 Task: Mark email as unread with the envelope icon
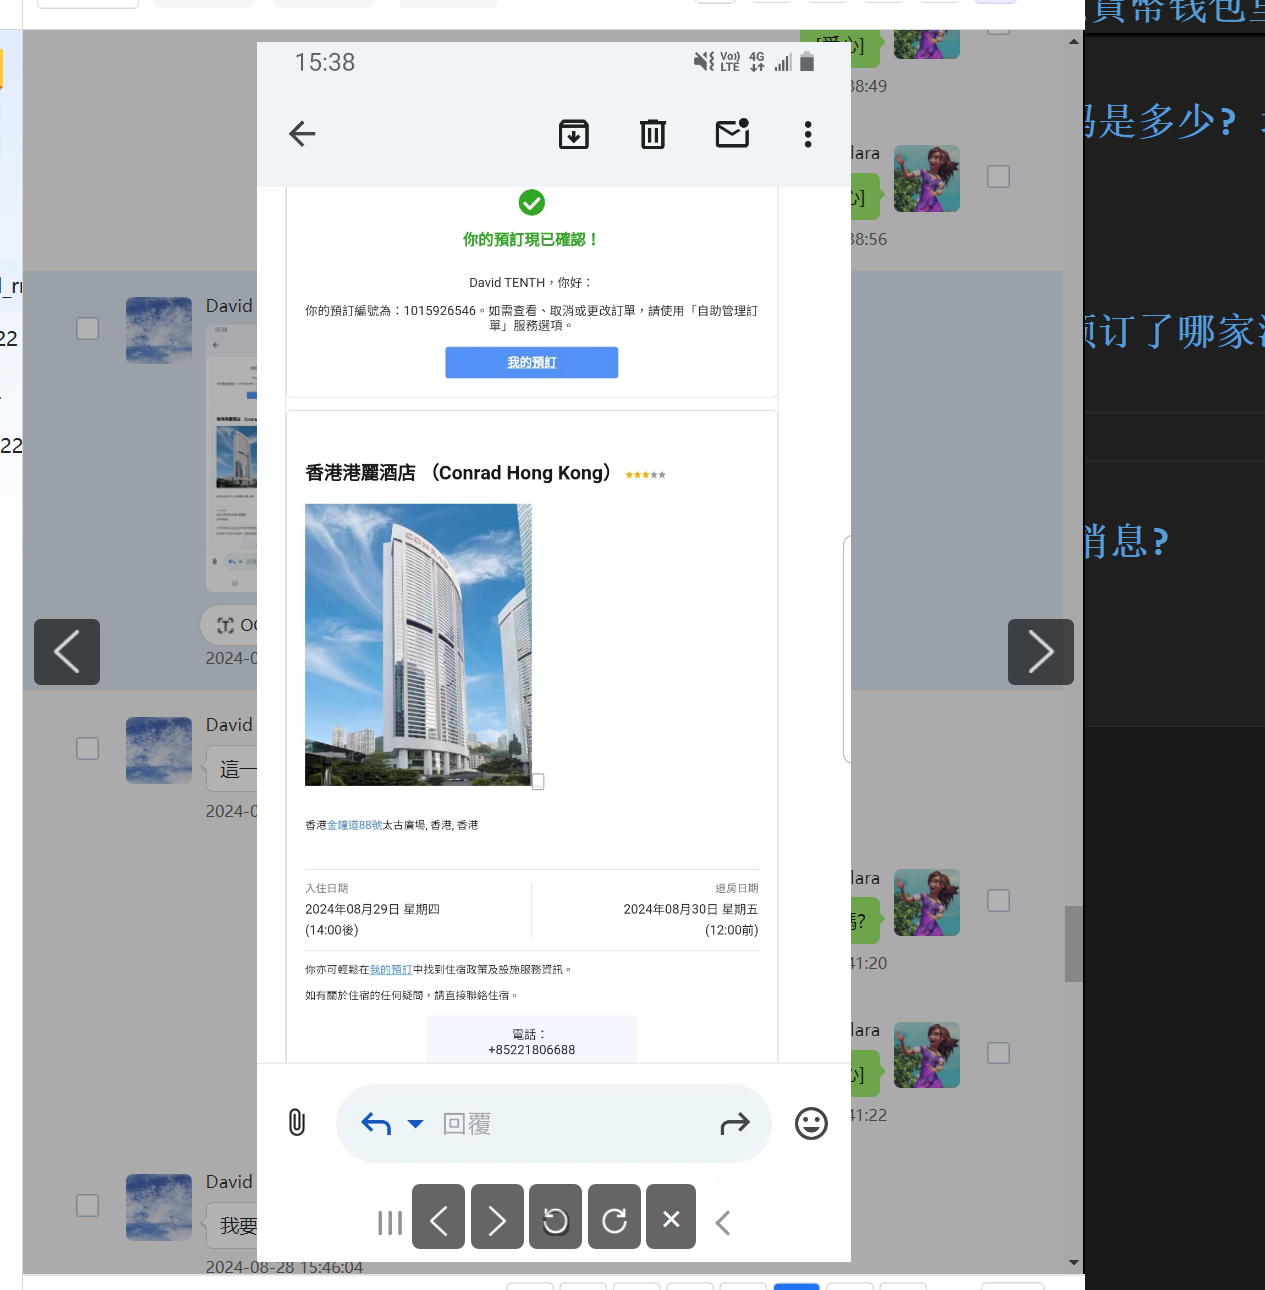pos(733,133)
